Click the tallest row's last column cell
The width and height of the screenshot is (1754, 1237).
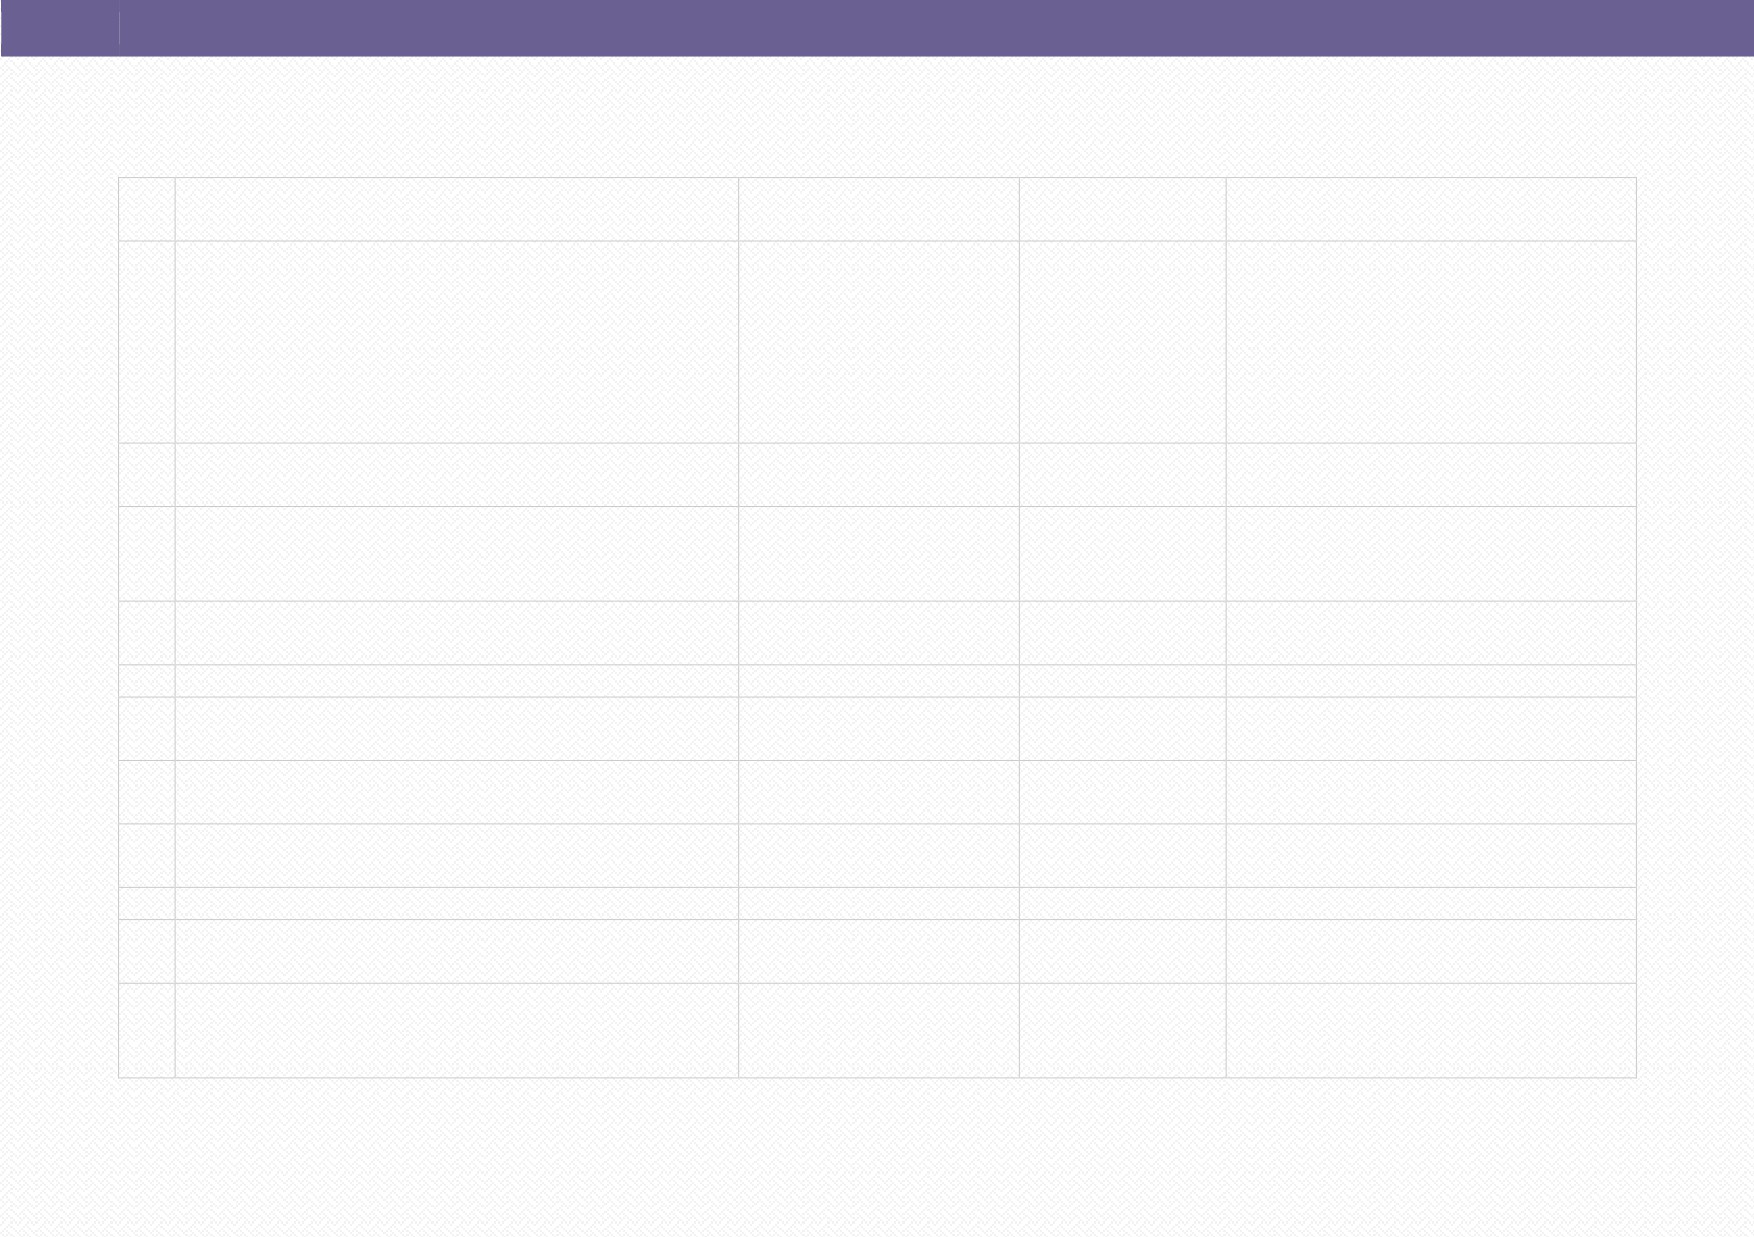point(1432,342)
